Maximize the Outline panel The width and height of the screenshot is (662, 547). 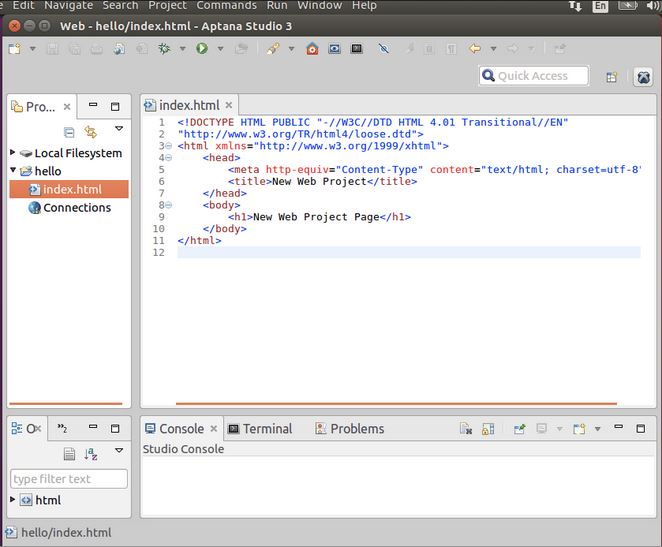(x=115, y=429)
